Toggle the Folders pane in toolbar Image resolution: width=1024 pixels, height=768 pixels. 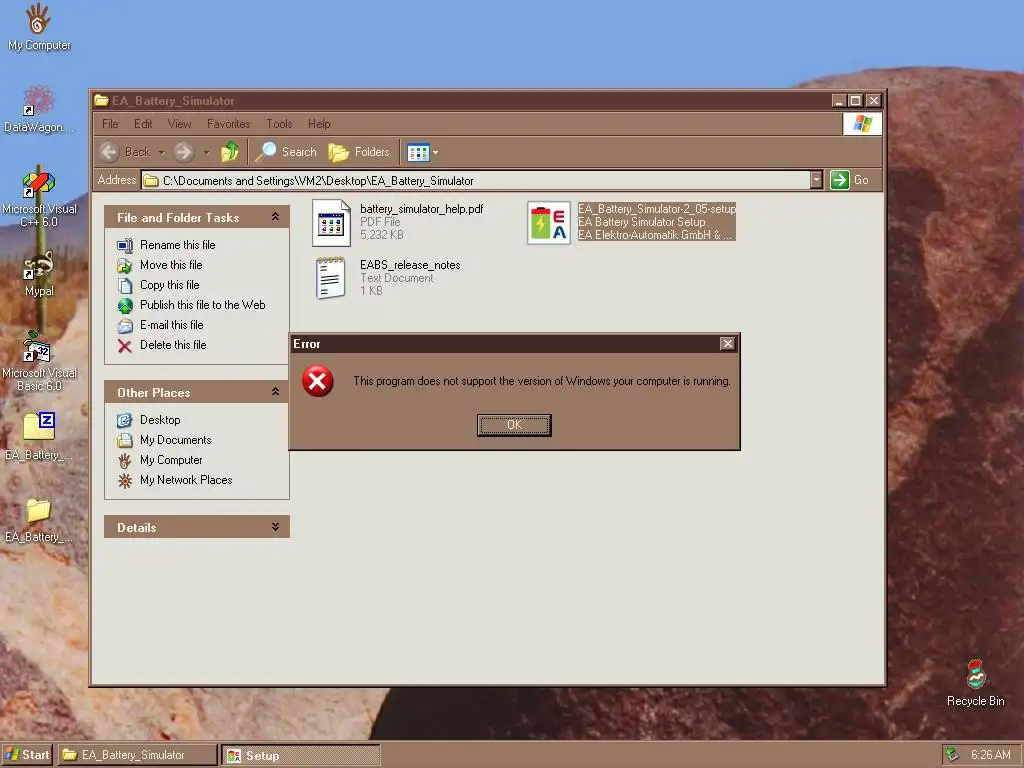point(359,152)
